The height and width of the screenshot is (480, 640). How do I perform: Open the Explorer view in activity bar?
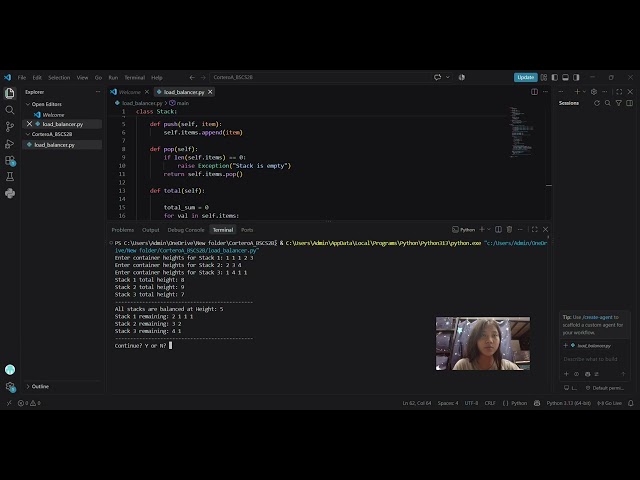(x=10, y=93)
